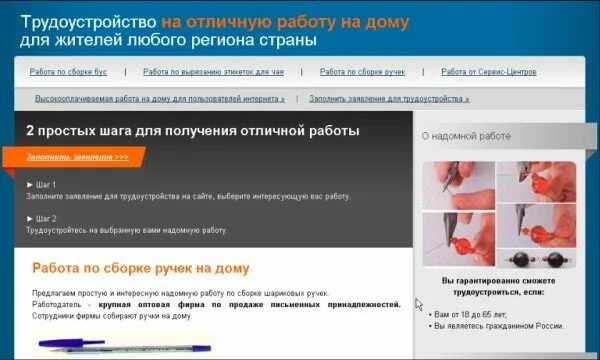This screenshot has height=360, width=600.
Task: Click bold text 'крупная оптовая фирма'
Action: point(152,305)
